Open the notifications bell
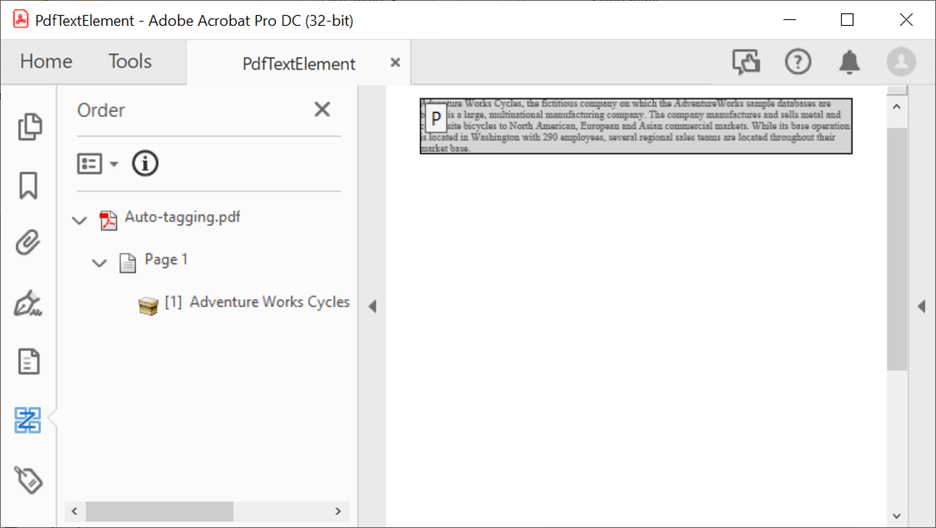The width and height of the screenshot is (936, 528). click(849, 62)
